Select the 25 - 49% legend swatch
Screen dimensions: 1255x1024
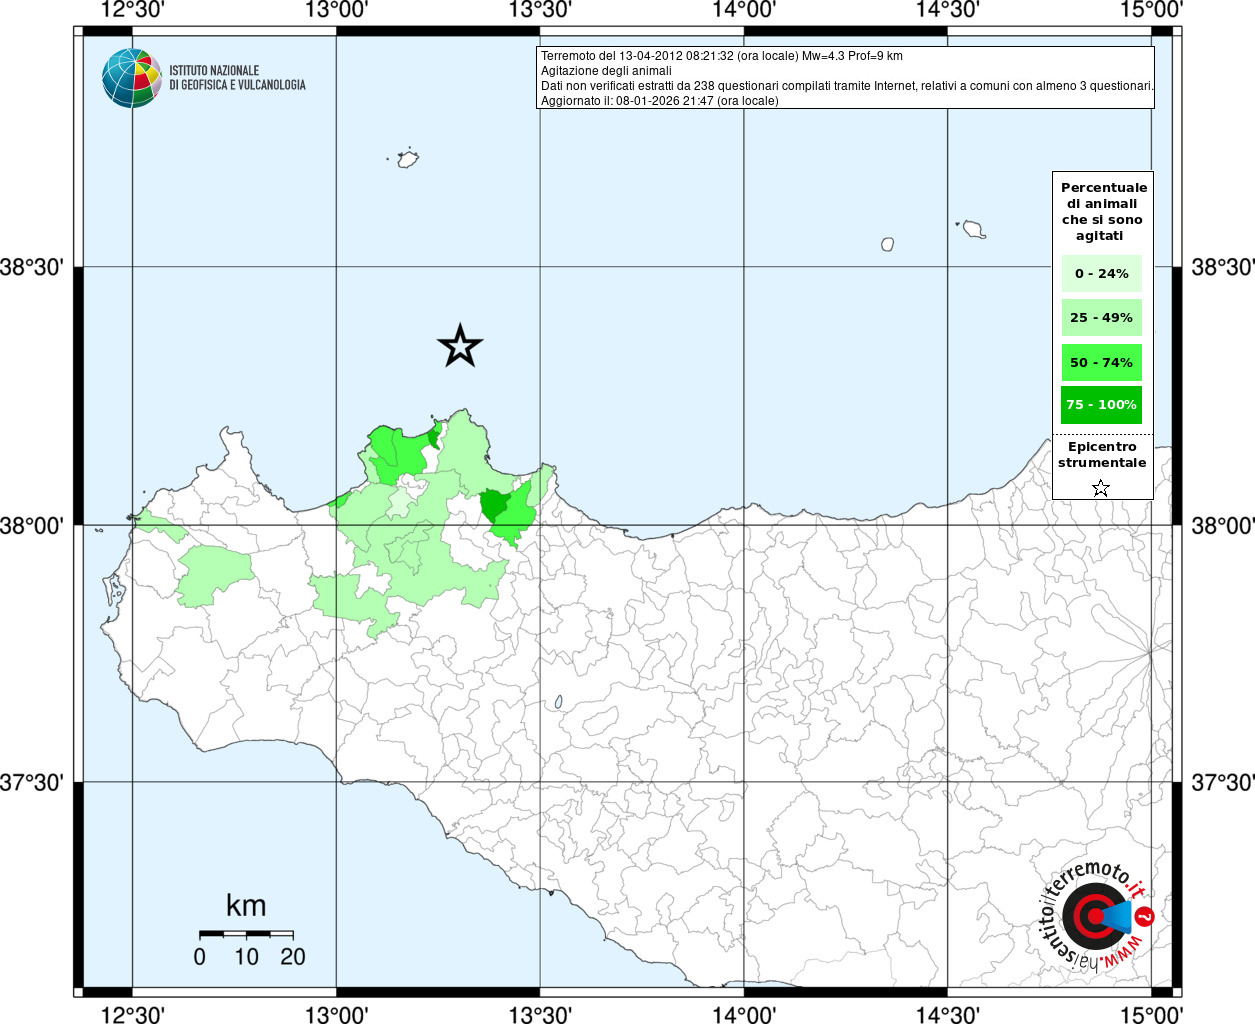(1101, 318)
